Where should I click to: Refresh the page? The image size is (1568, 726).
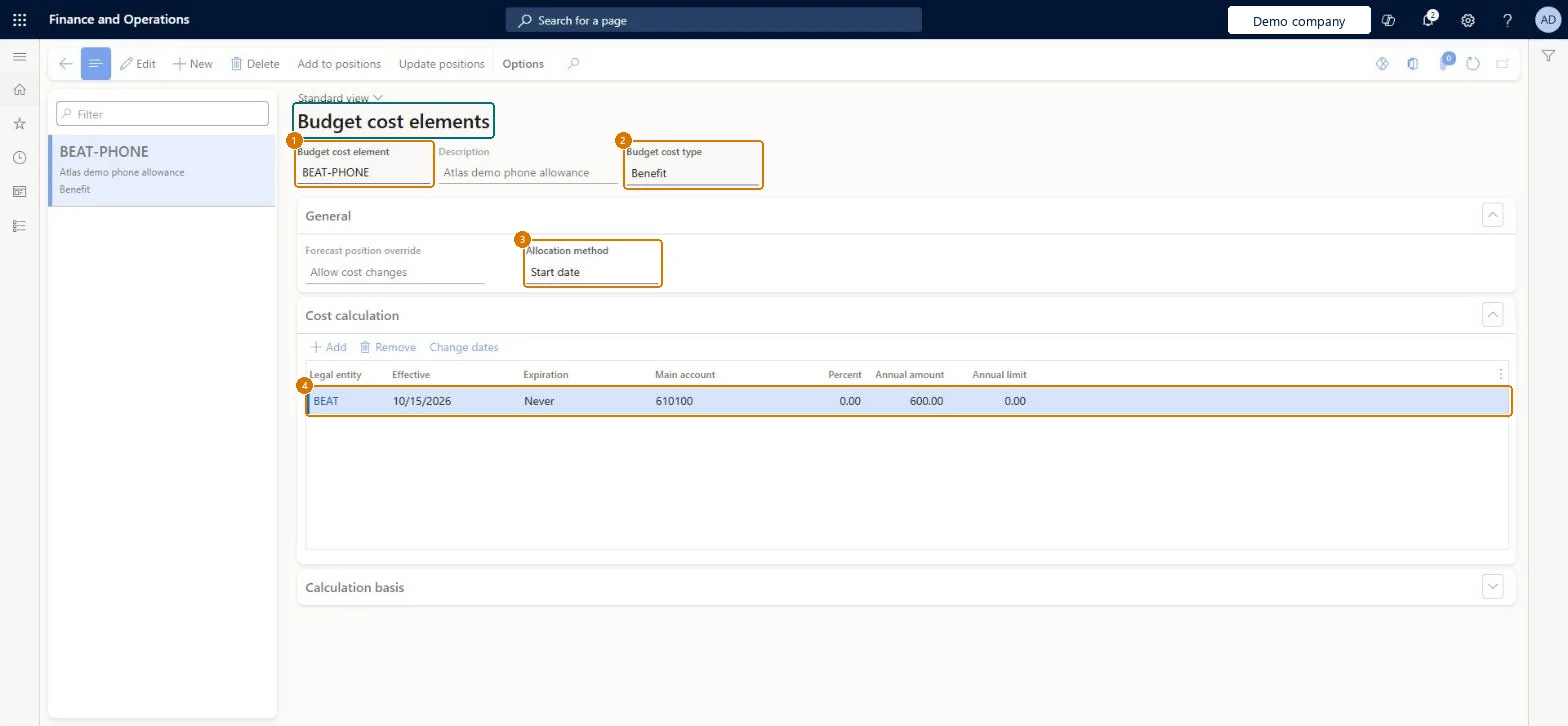pyautogui.click(x=1473, y=64)
